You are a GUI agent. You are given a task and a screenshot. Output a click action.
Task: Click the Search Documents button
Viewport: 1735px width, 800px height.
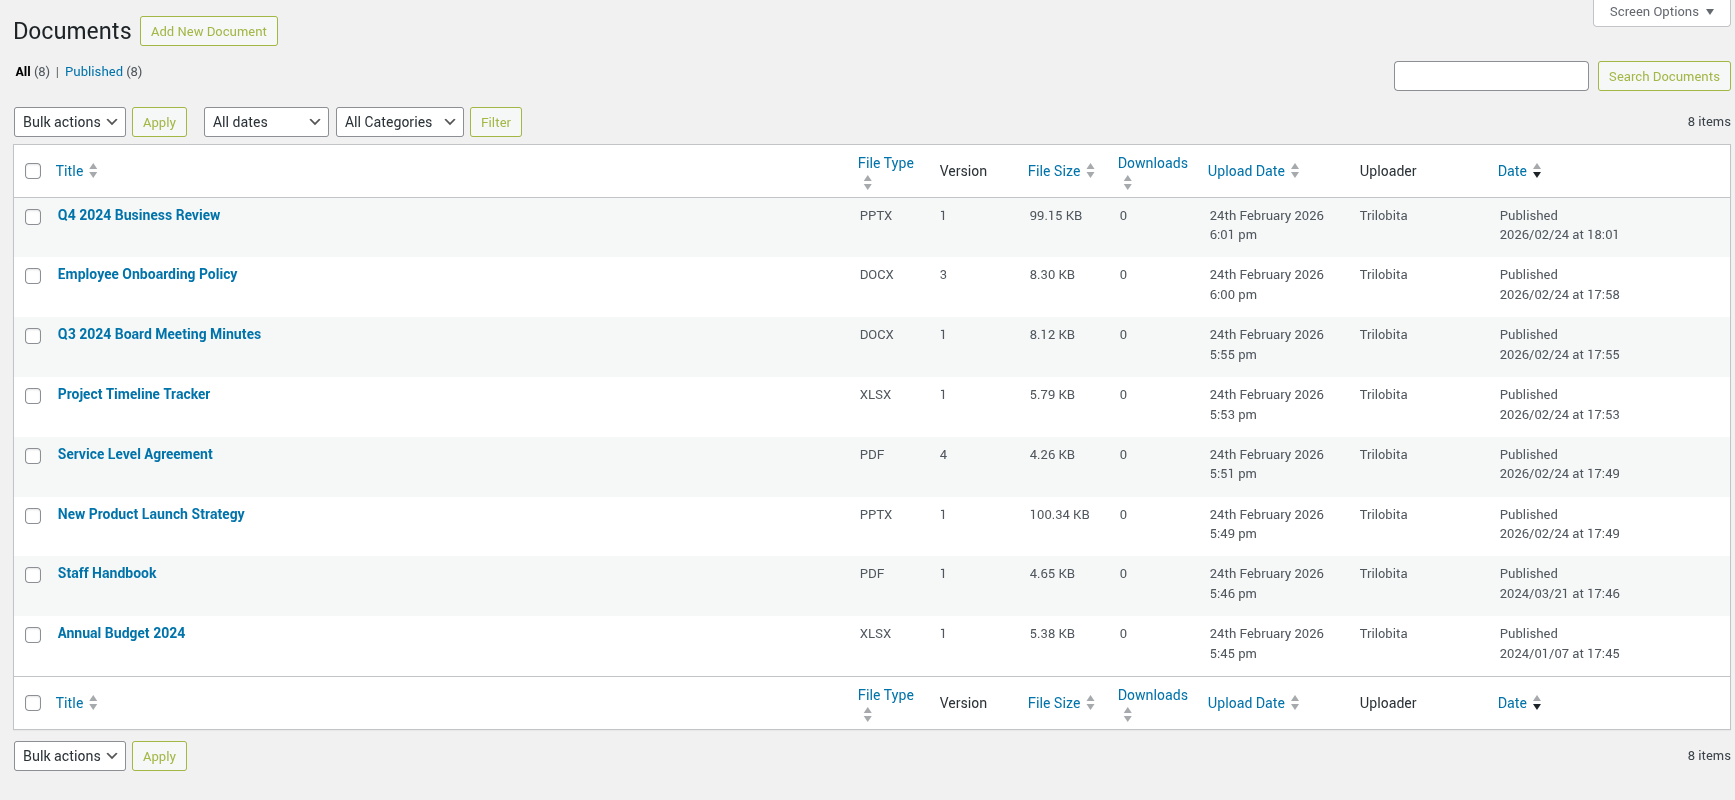1663,76
